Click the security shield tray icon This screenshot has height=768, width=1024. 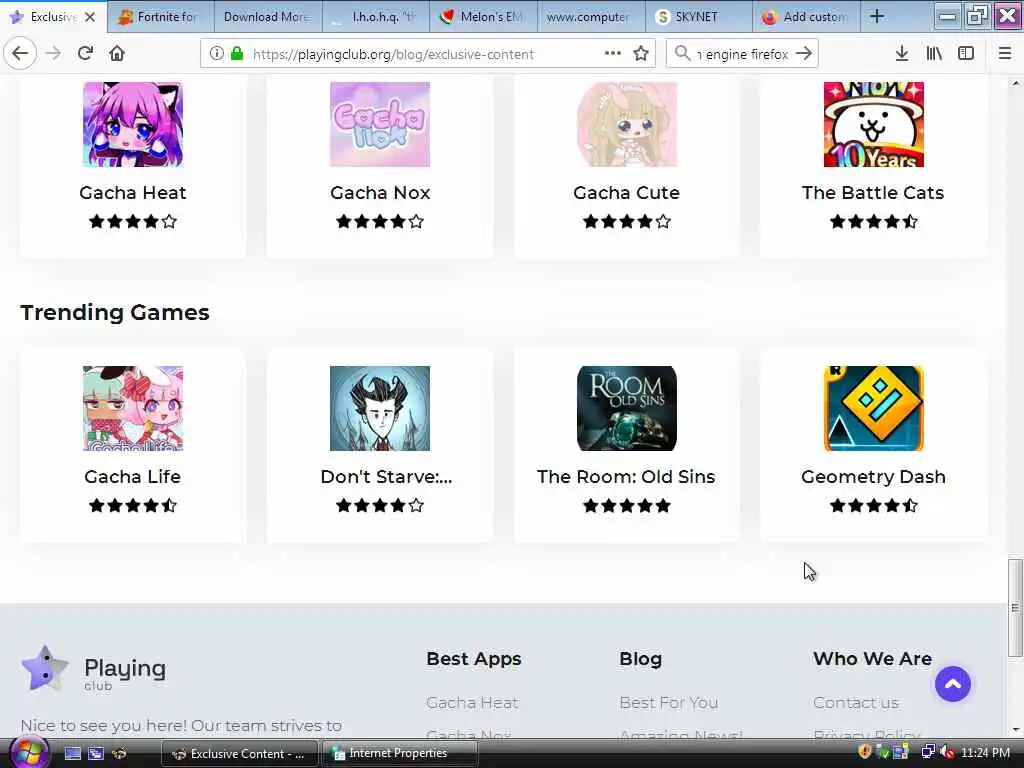(865, 752)
